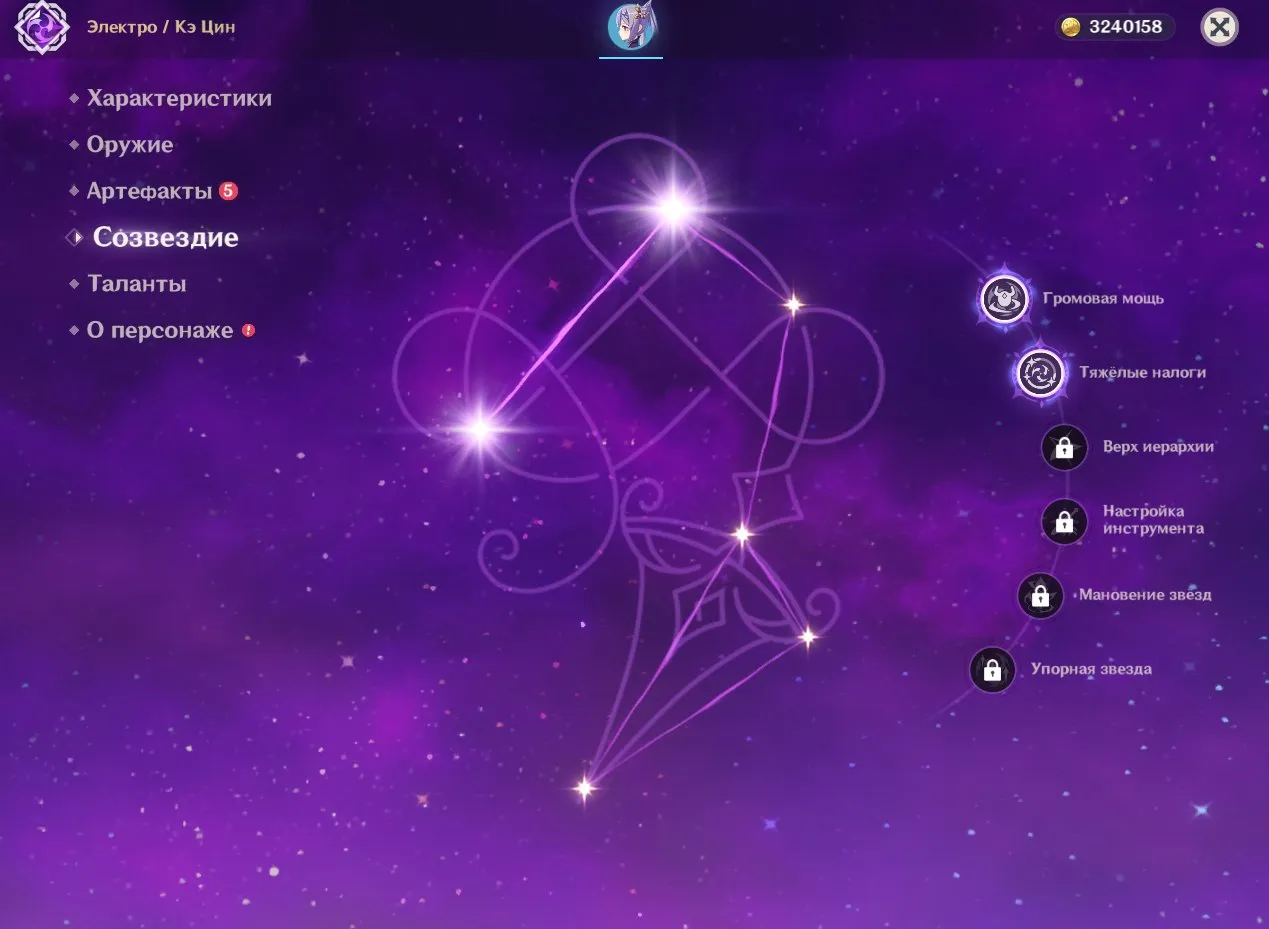Click the locked Упорная звезда icon
1269x929 pixels.
(x=992, y=670)
